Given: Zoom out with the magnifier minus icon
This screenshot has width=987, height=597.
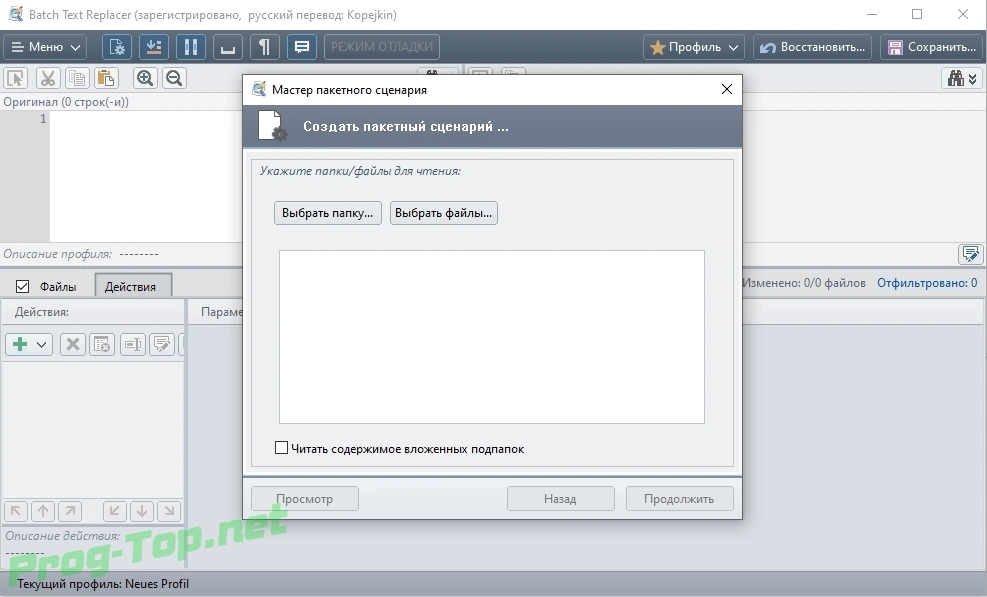Looking at the screenshot, I should point(174,78).
